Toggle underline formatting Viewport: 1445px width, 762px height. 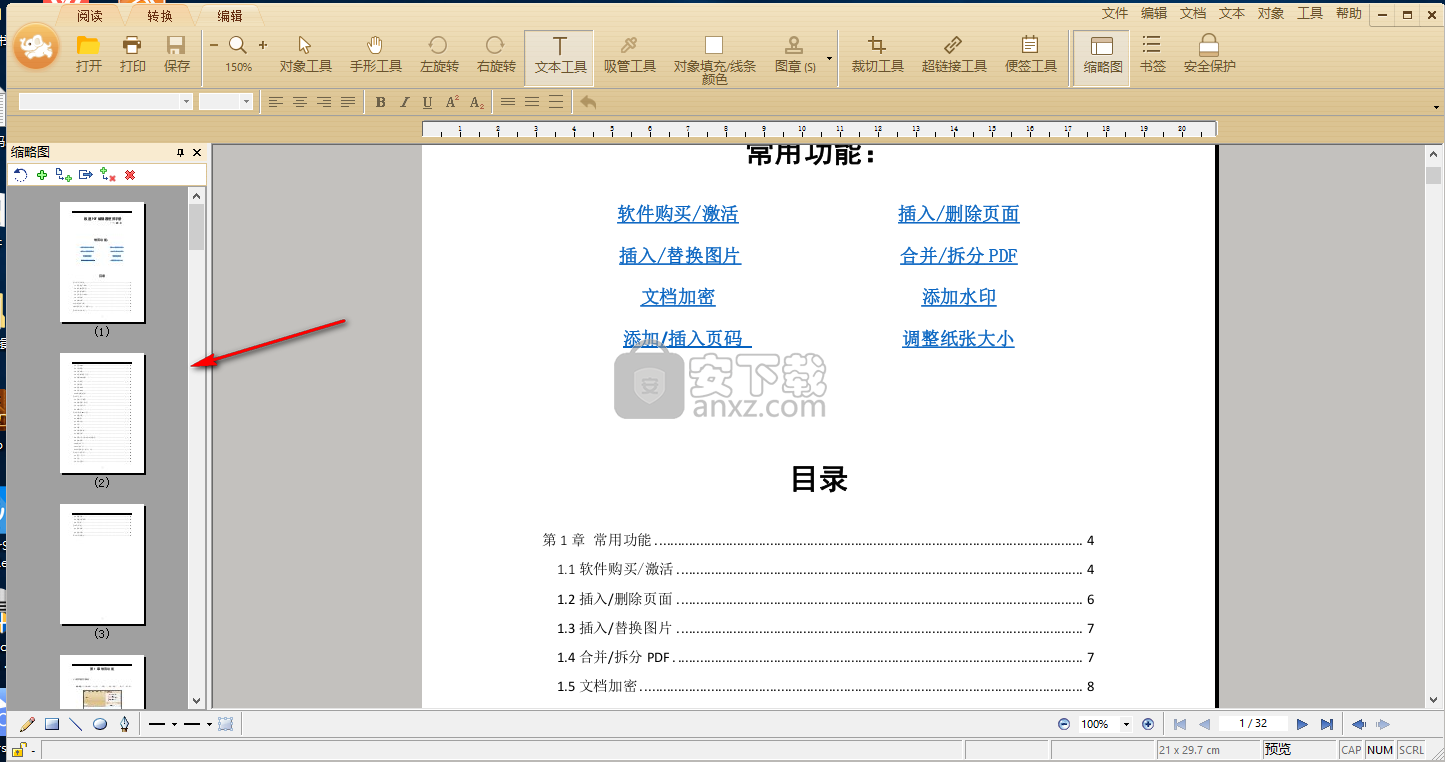click(x=427, y=102)
